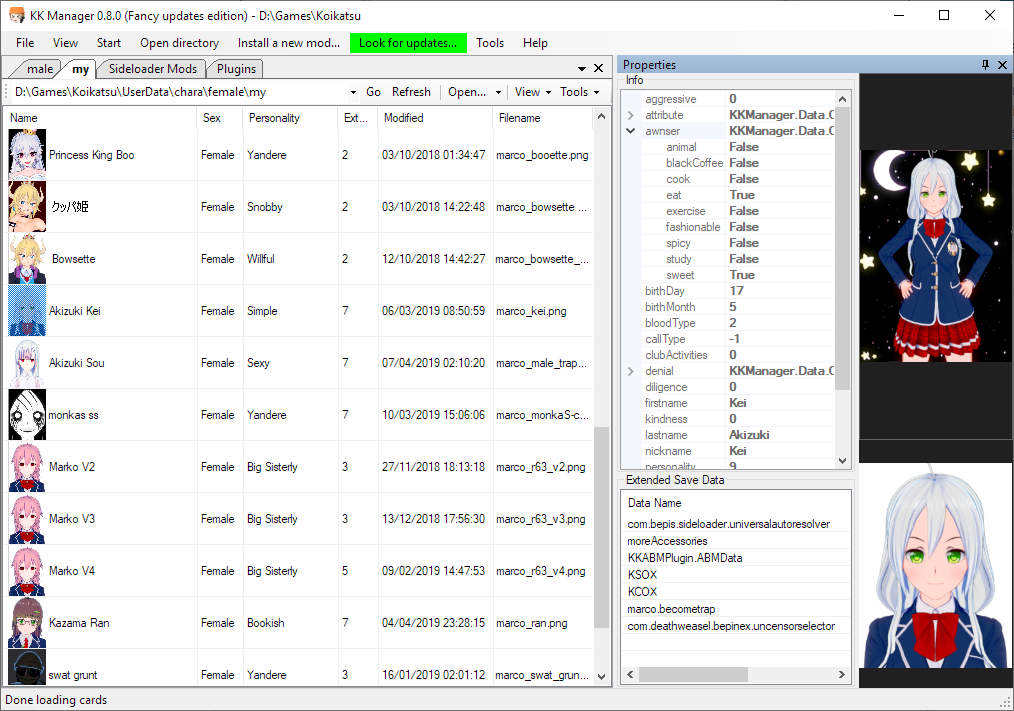Select the monkas ss card thumbnail
1014x711 pixels.
[27, 415]
